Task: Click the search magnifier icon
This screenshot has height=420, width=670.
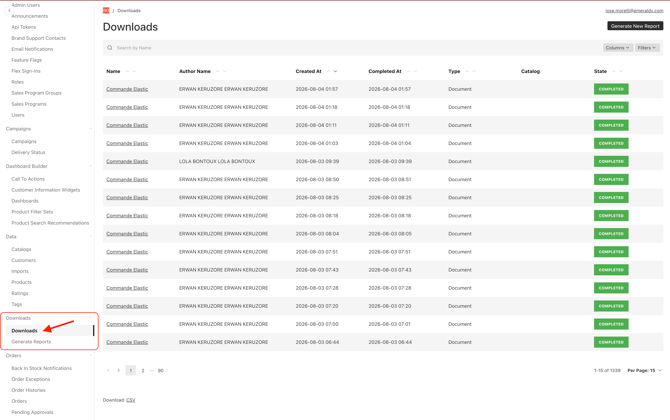Action: 110,48
